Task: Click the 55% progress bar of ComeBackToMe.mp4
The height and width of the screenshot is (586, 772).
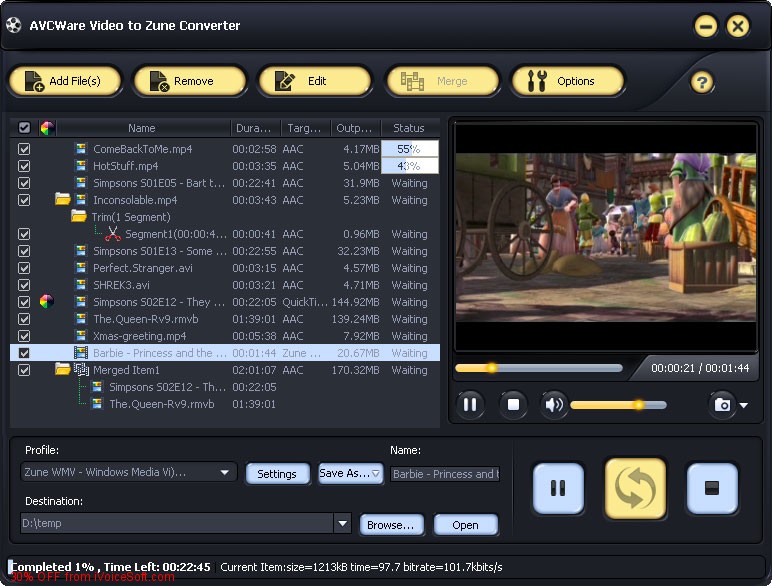Action: coord(410,149)
